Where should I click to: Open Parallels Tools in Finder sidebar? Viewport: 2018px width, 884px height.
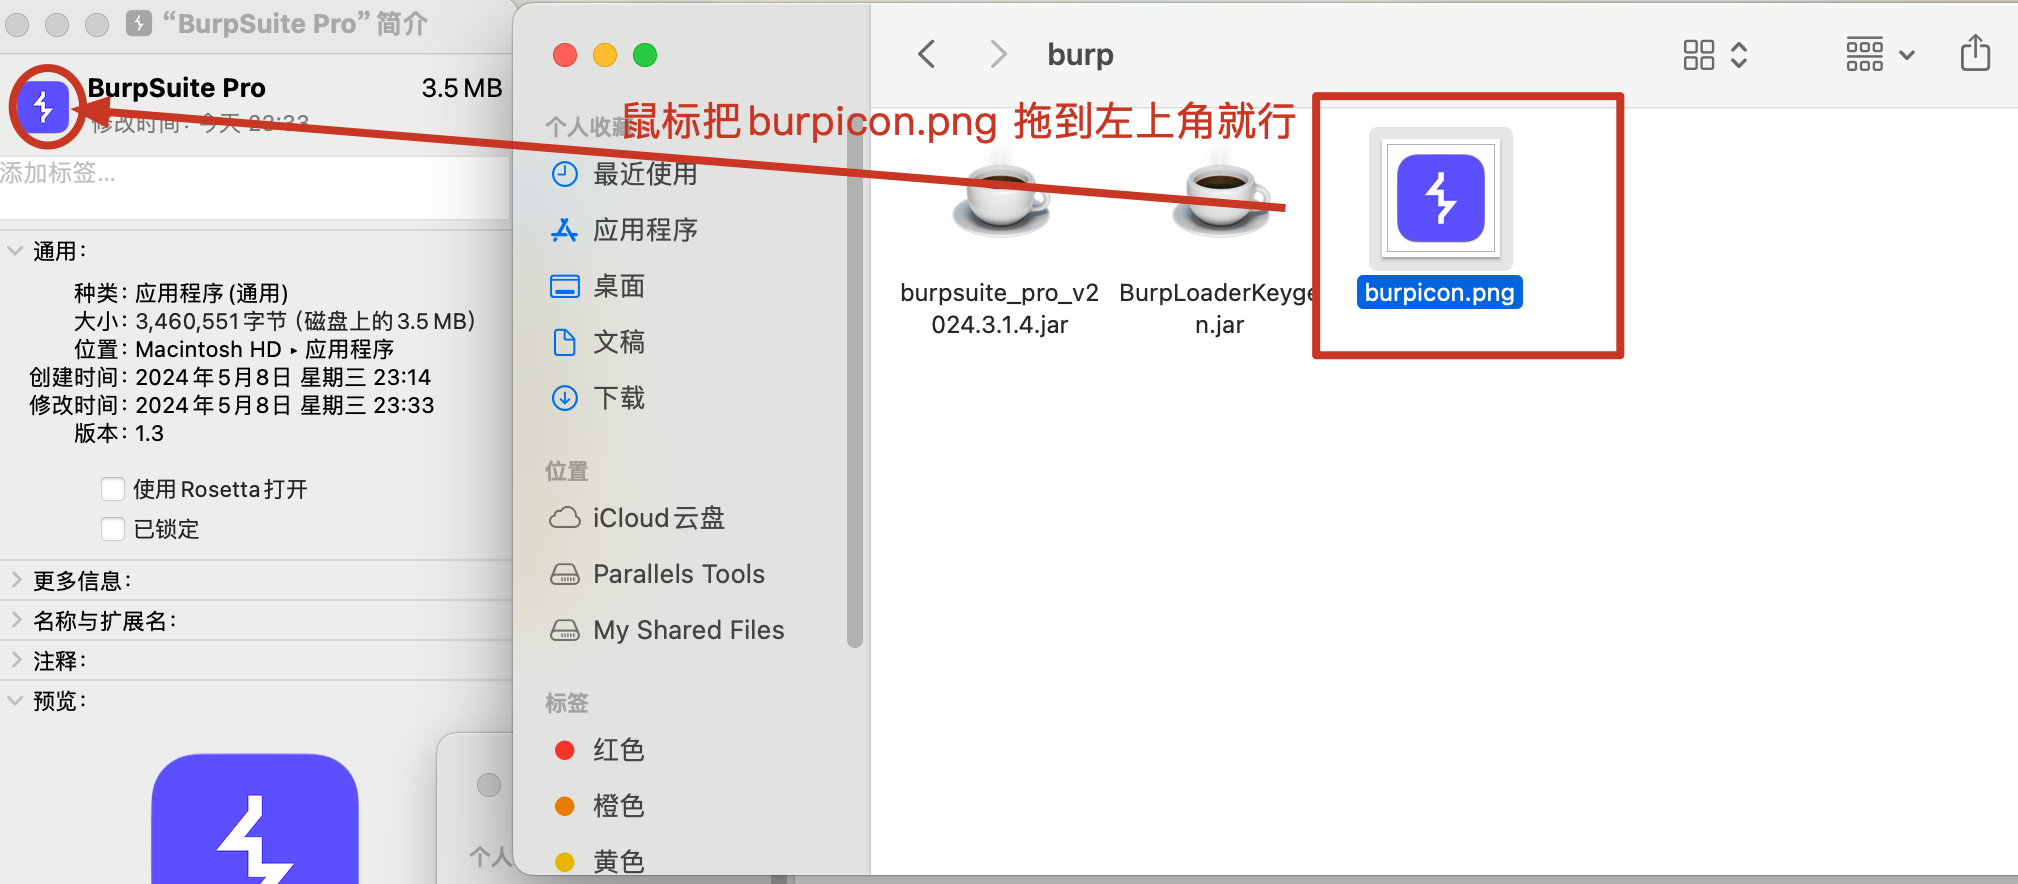[679, 574]
